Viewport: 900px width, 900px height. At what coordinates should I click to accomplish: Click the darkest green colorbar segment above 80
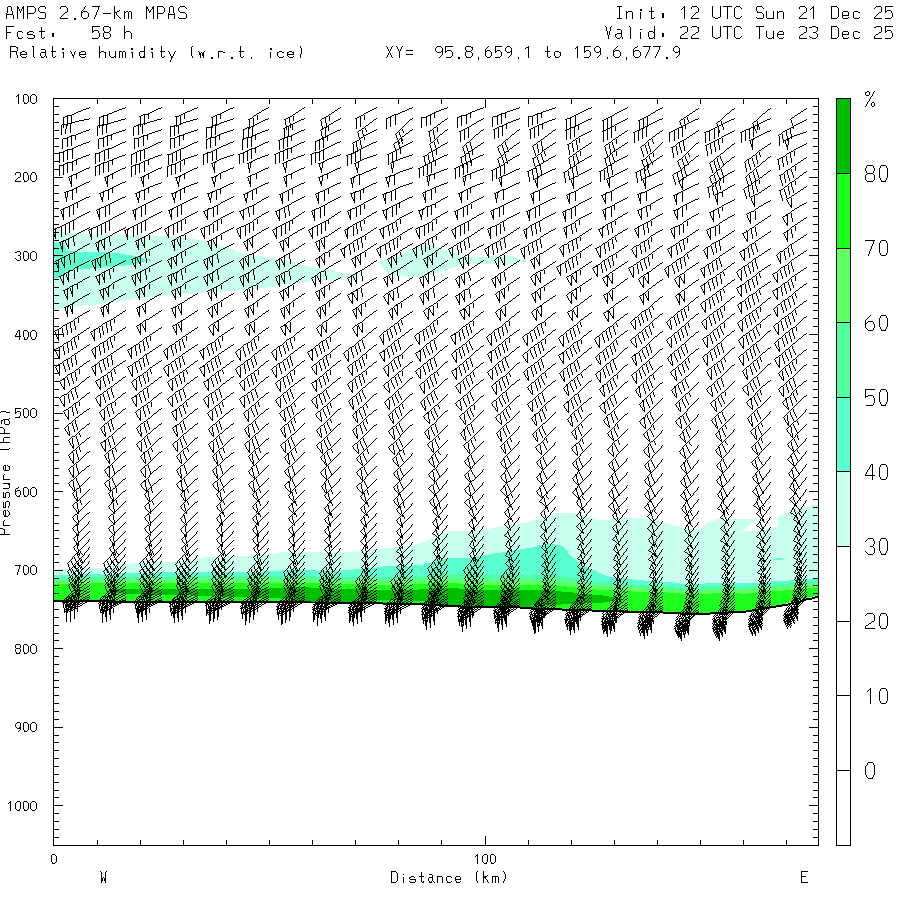(x=843, y=136)
